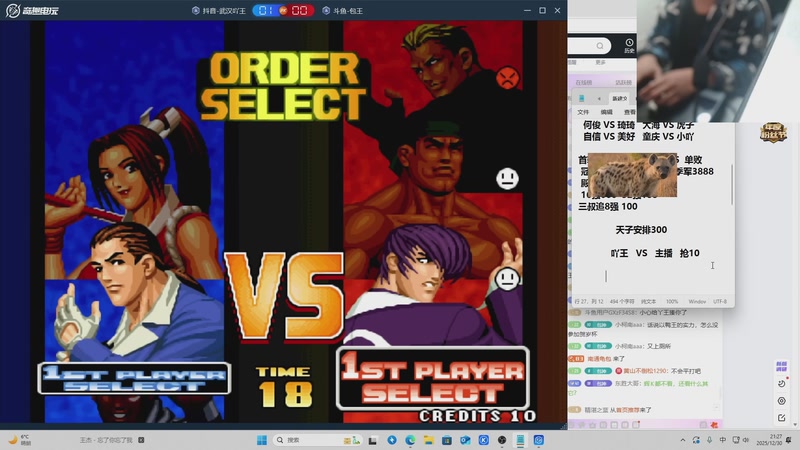Image resolution: width=800 pixels, height=450 pixels.
Task: Click the blue-red score counter in title bar
Action: coord(283,10)
